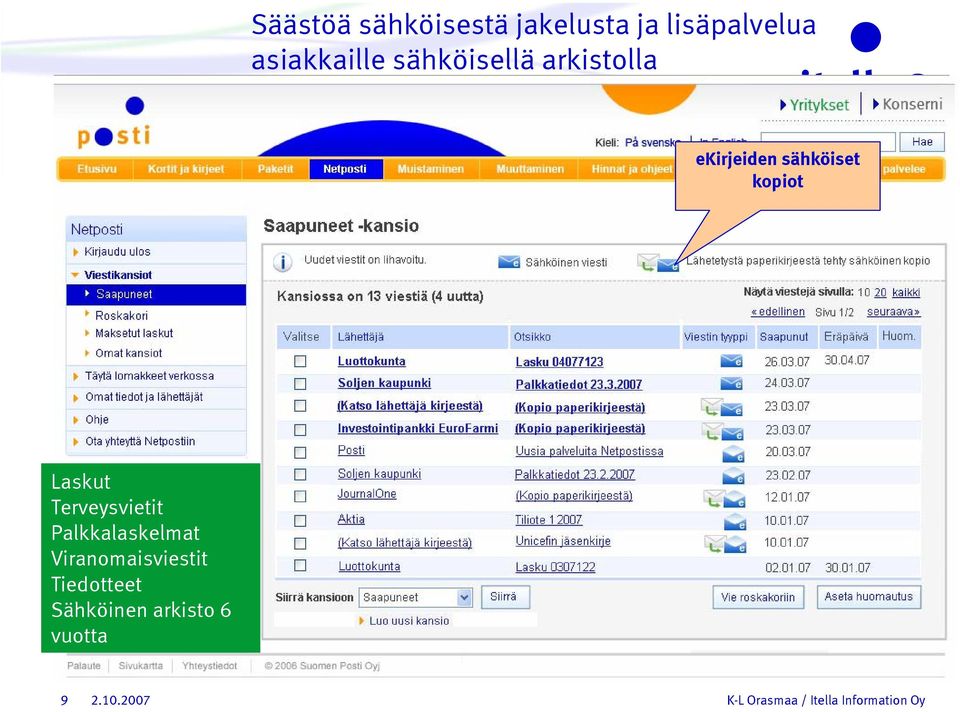The width and height of the screenshot is (960, 712).
Task: Click the Hae search button
Action: tap(922, 142)
